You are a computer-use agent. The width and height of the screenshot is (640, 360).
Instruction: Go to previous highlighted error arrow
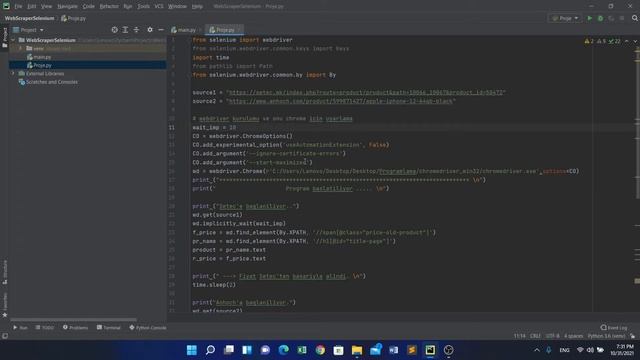click(x=627, y=41)
